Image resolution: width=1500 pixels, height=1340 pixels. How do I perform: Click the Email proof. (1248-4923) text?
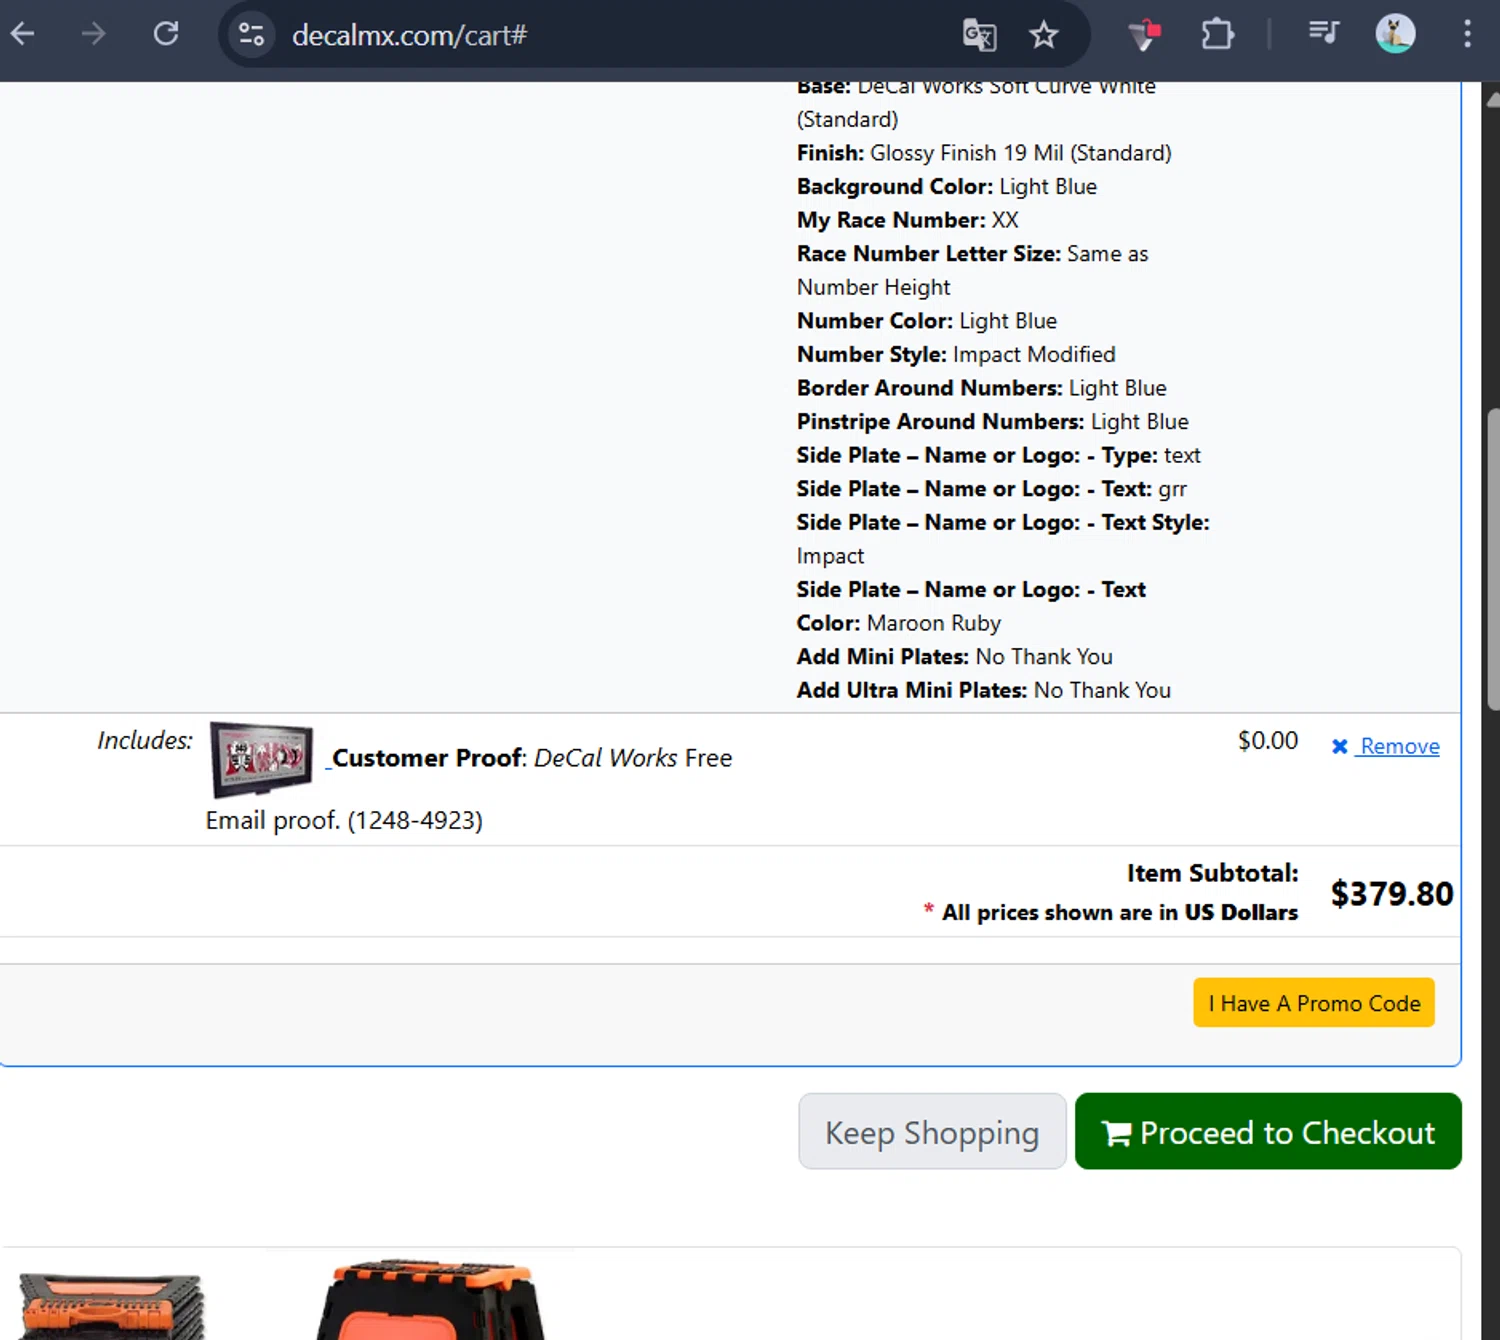click(344, 821)
